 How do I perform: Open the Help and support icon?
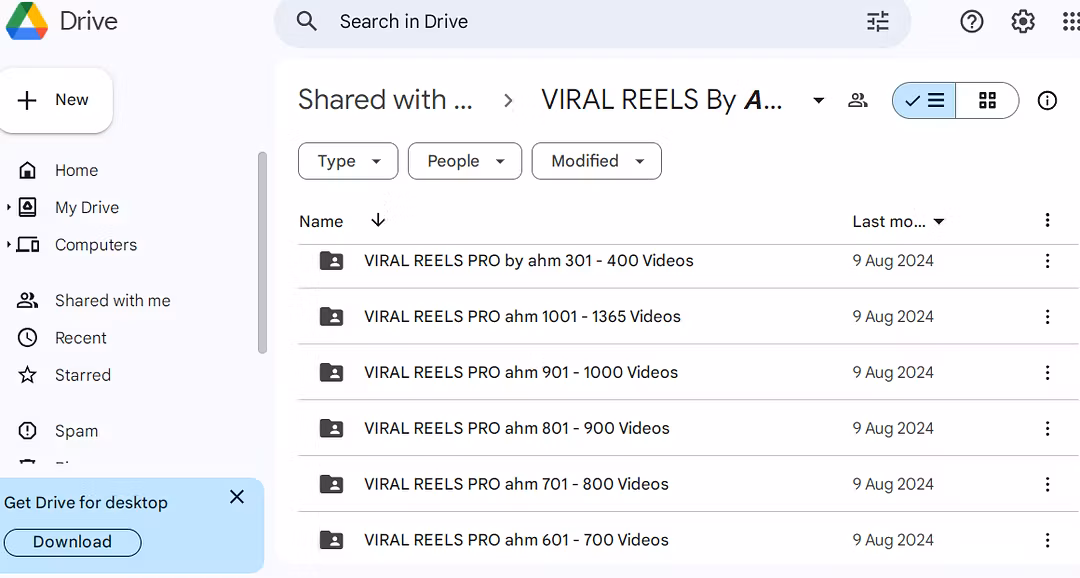[971, 22]
